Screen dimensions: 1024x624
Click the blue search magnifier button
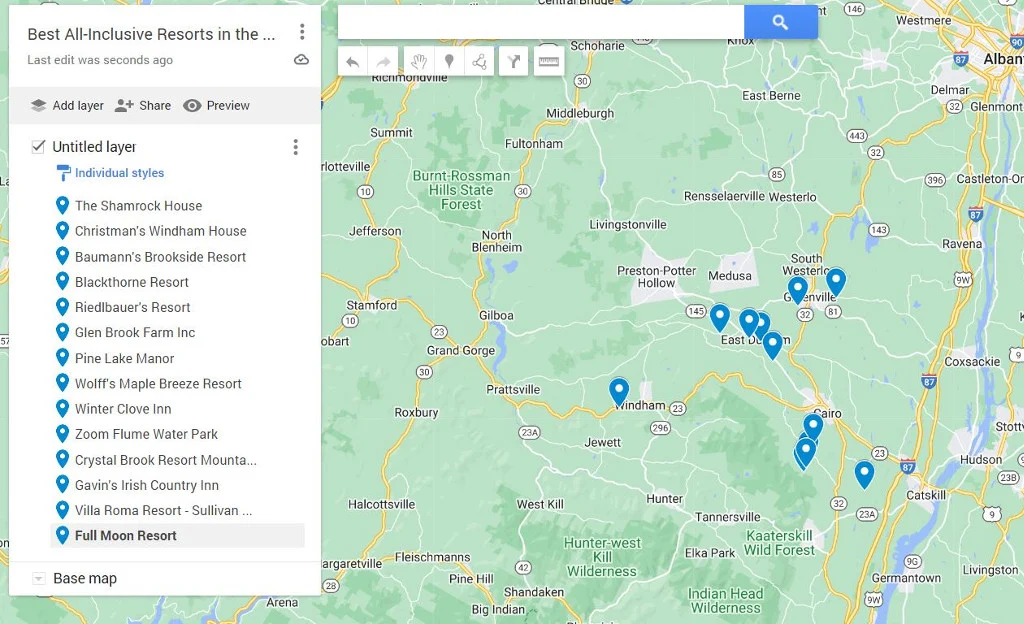[780, 22]
